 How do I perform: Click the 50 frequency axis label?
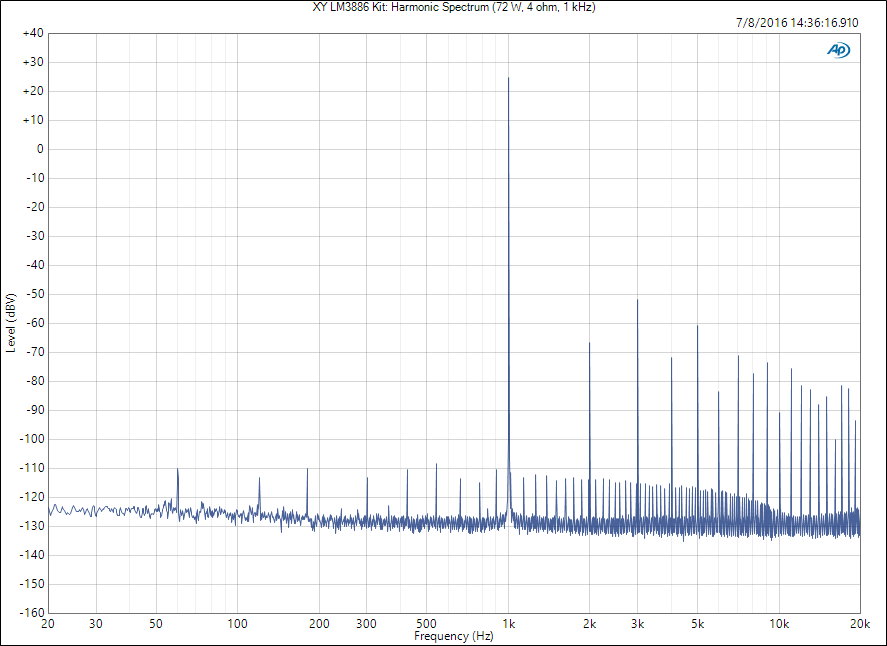156,624
